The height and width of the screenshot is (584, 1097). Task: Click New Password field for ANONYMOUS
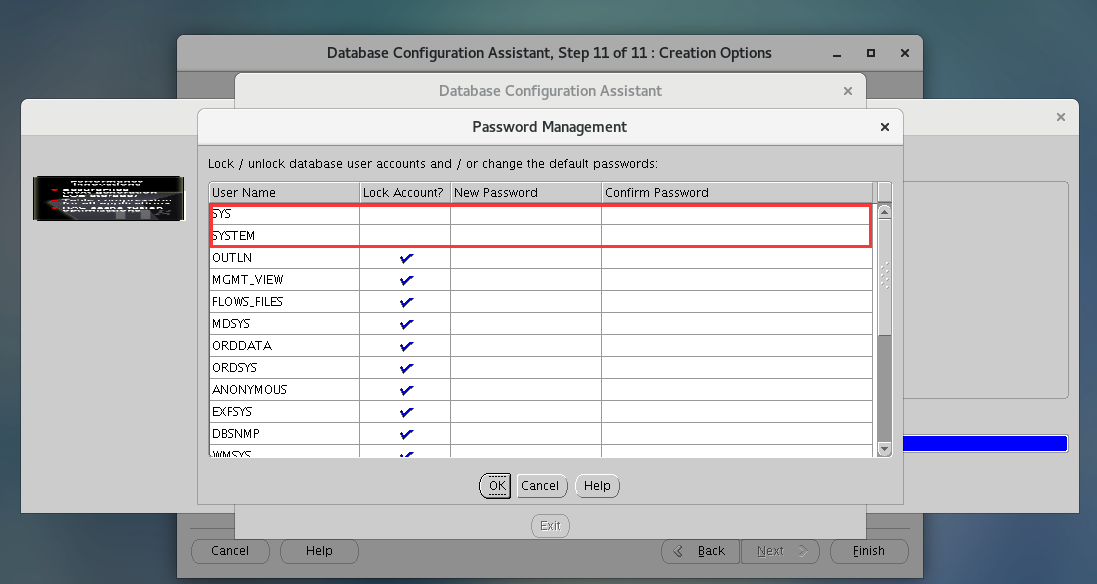(526, 390)
